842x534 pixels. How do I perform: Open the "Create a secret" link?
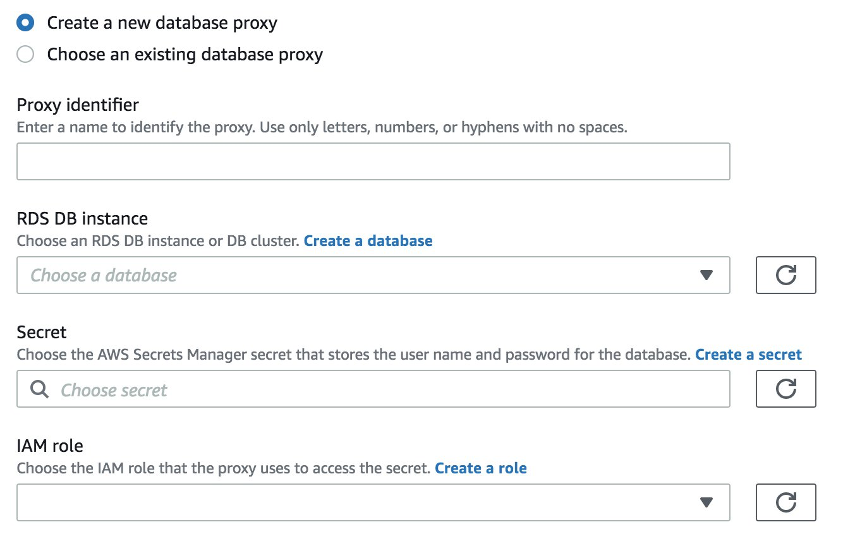tap(748, 355)
